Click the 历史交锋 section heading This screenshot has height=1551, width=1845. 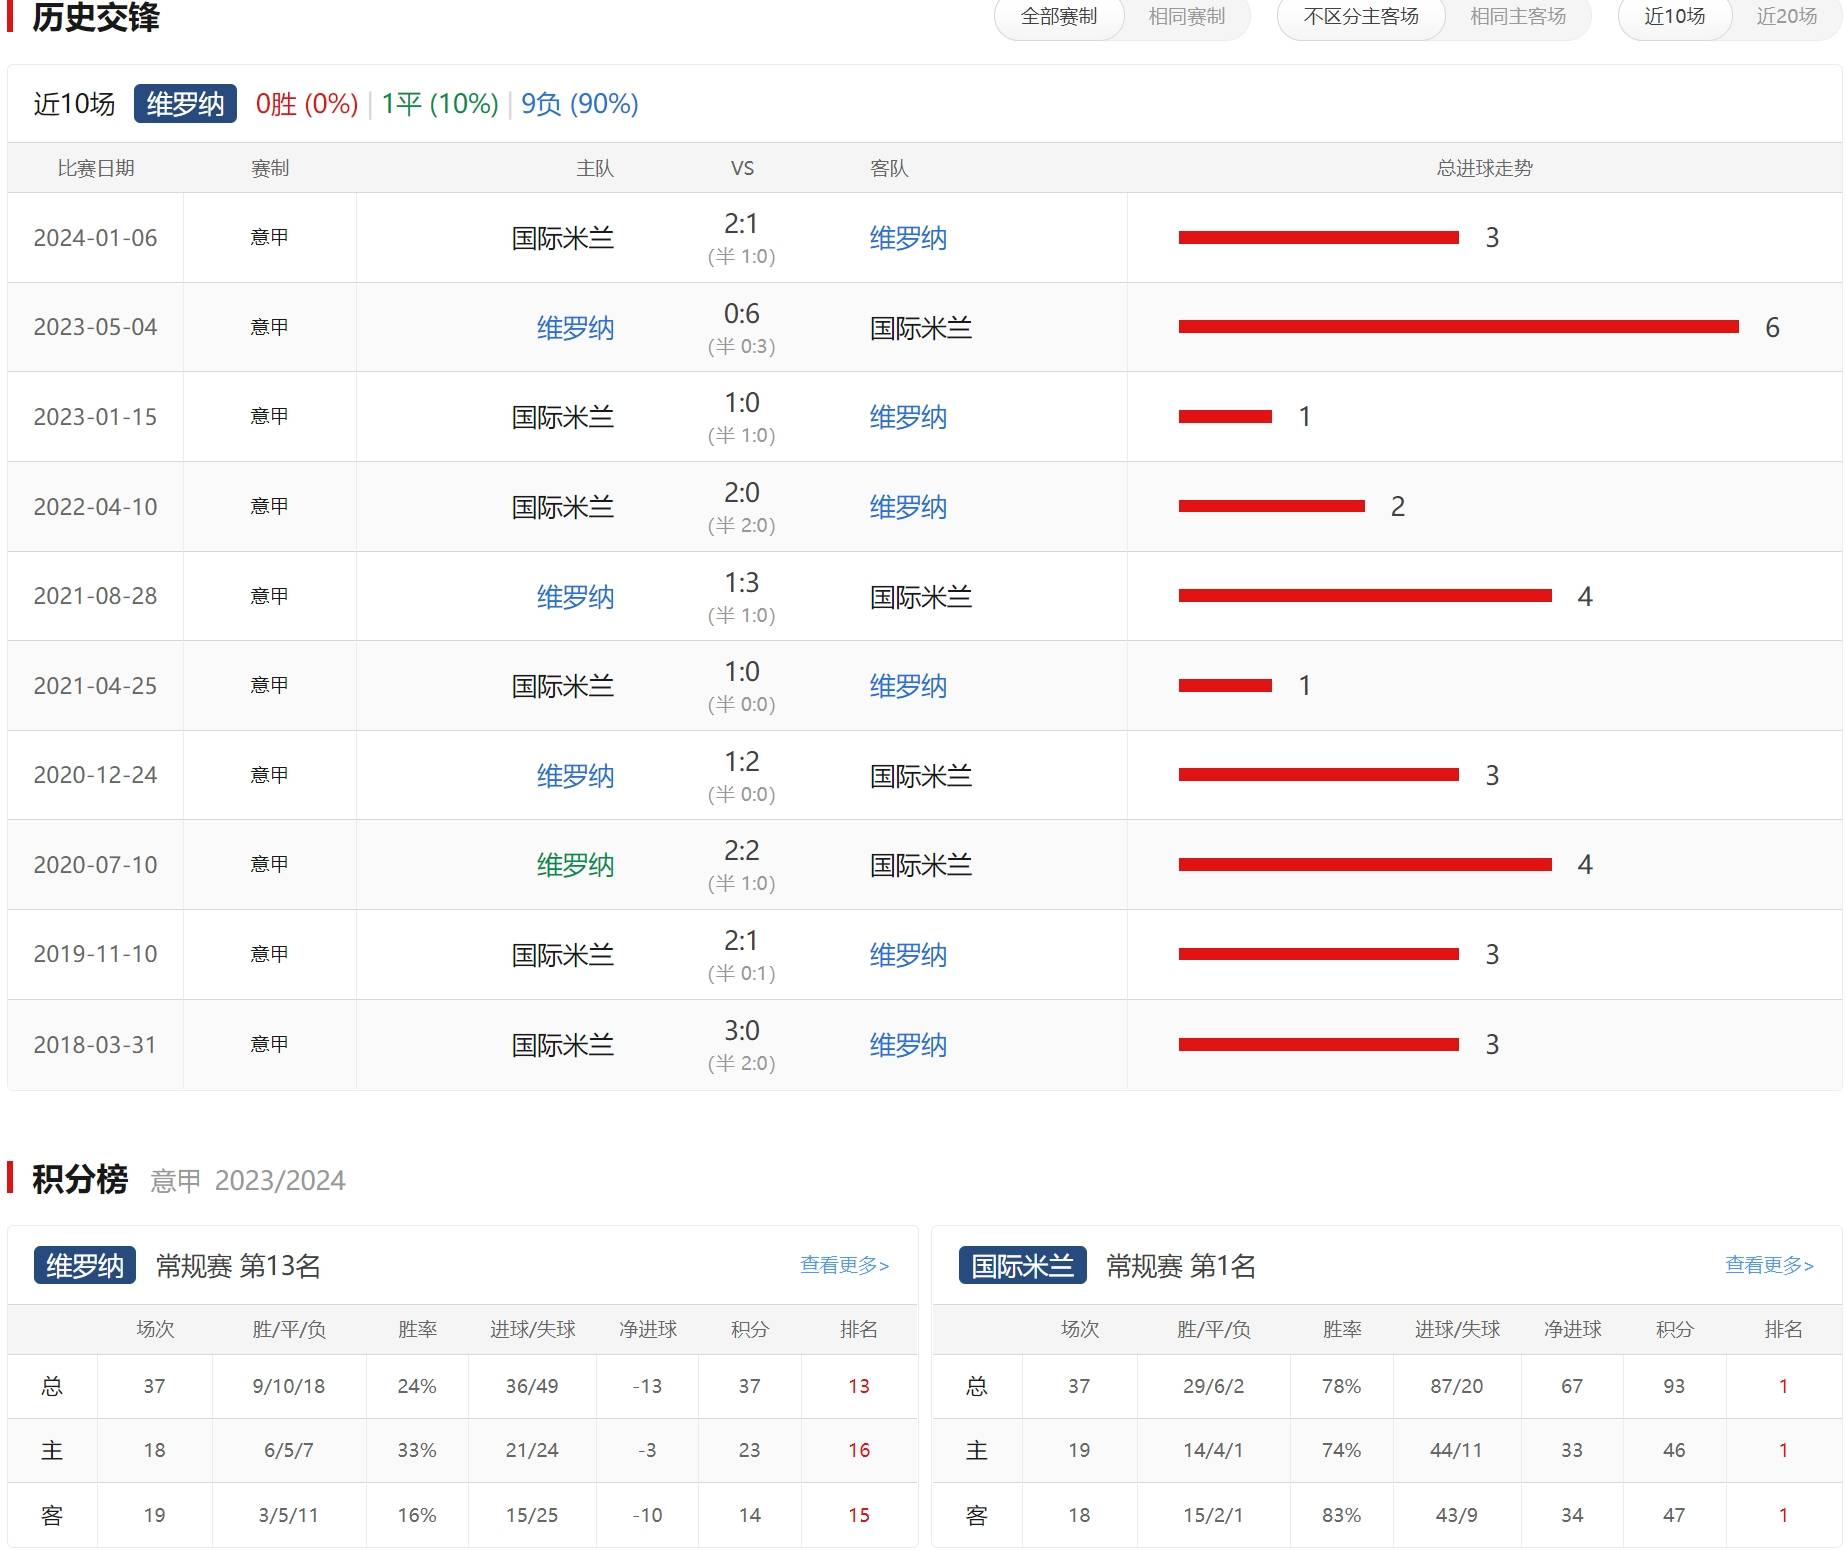[95, 17]
